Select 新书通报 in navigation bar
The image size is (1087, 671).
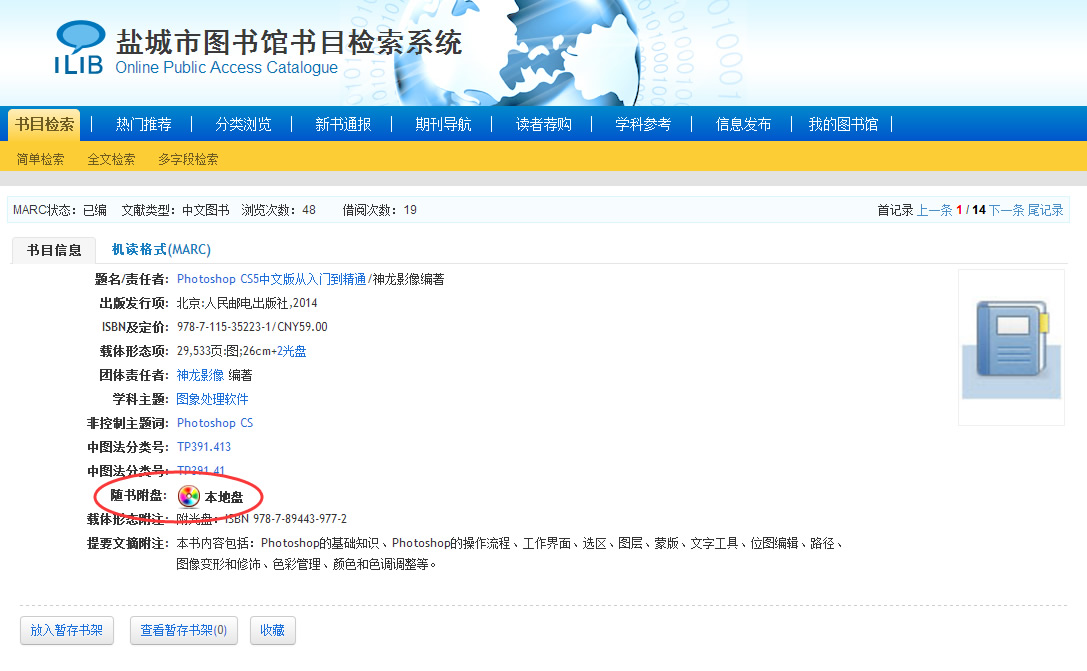[343, 124]
